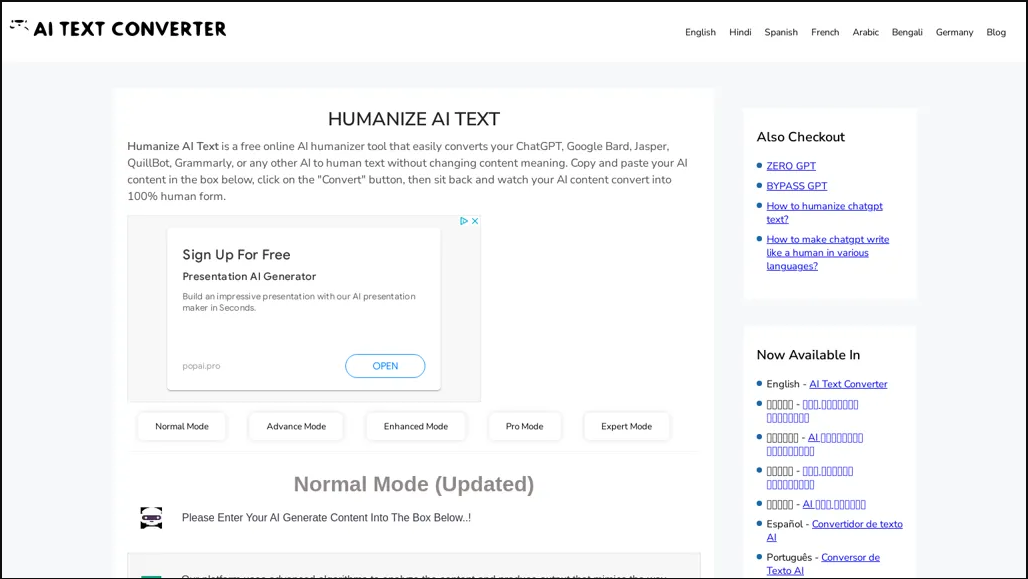Viewport: 1028px width, 579px height.
Task: Open the Convertidor de texto AI link
Action: 856,524
